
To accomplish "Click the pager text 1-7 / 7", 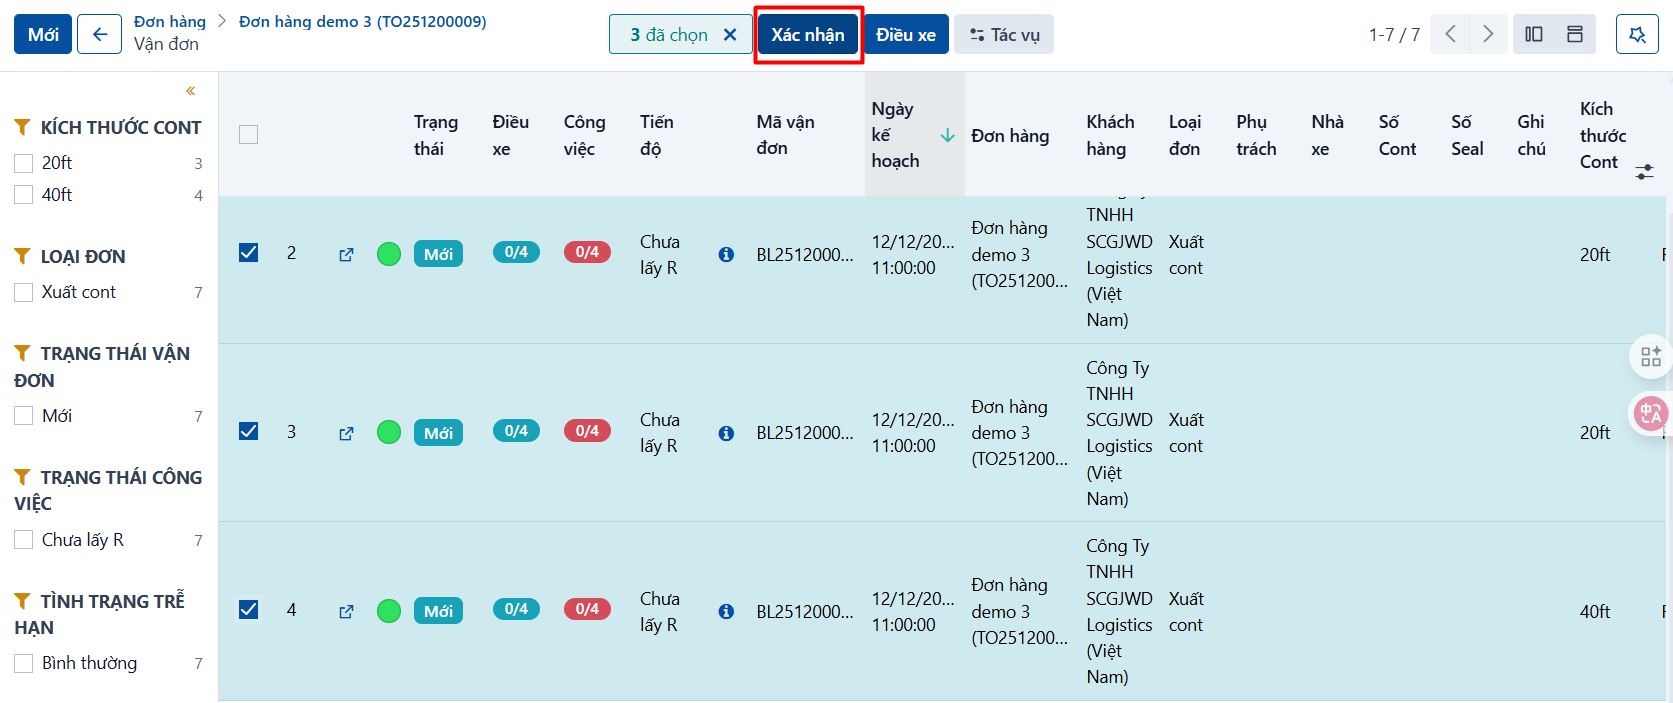I will pyautogui.click(x=1394, y=35).
